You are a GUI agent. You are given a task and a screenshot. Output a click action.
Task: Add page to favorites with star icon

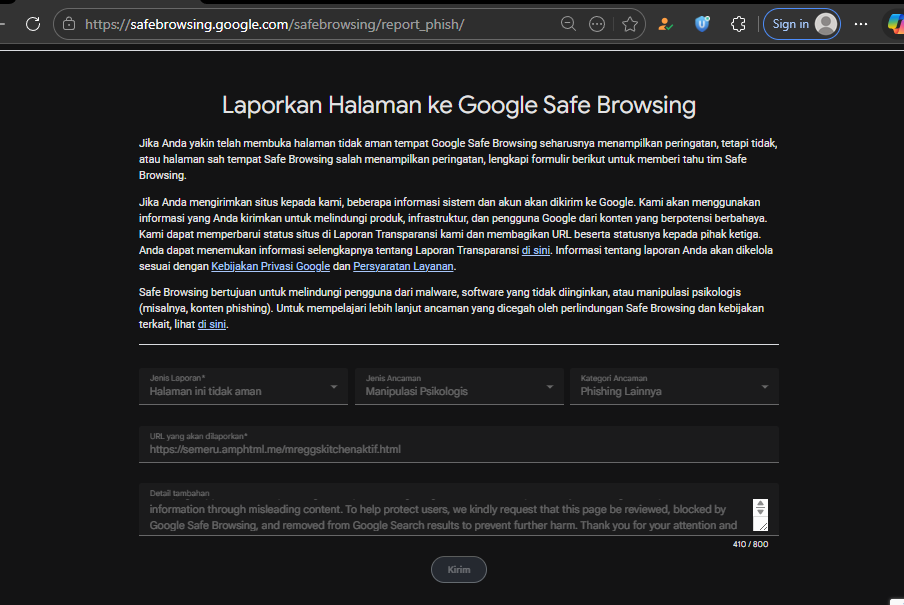[630, 24]
